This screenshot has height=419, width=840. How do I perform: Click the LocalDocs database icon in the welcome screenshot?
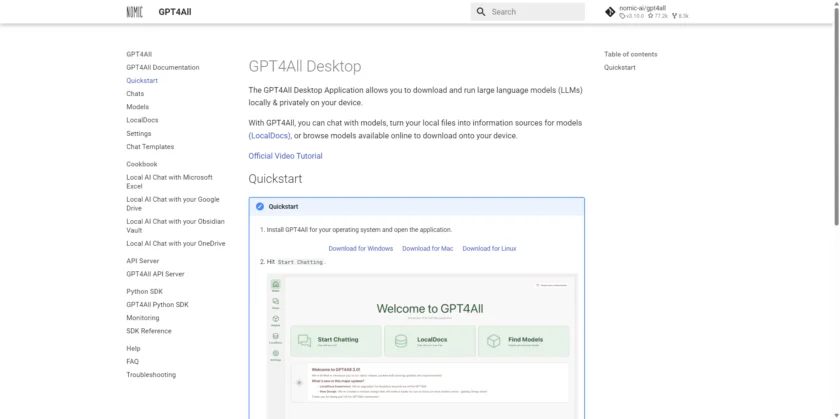tap(400, 341)
